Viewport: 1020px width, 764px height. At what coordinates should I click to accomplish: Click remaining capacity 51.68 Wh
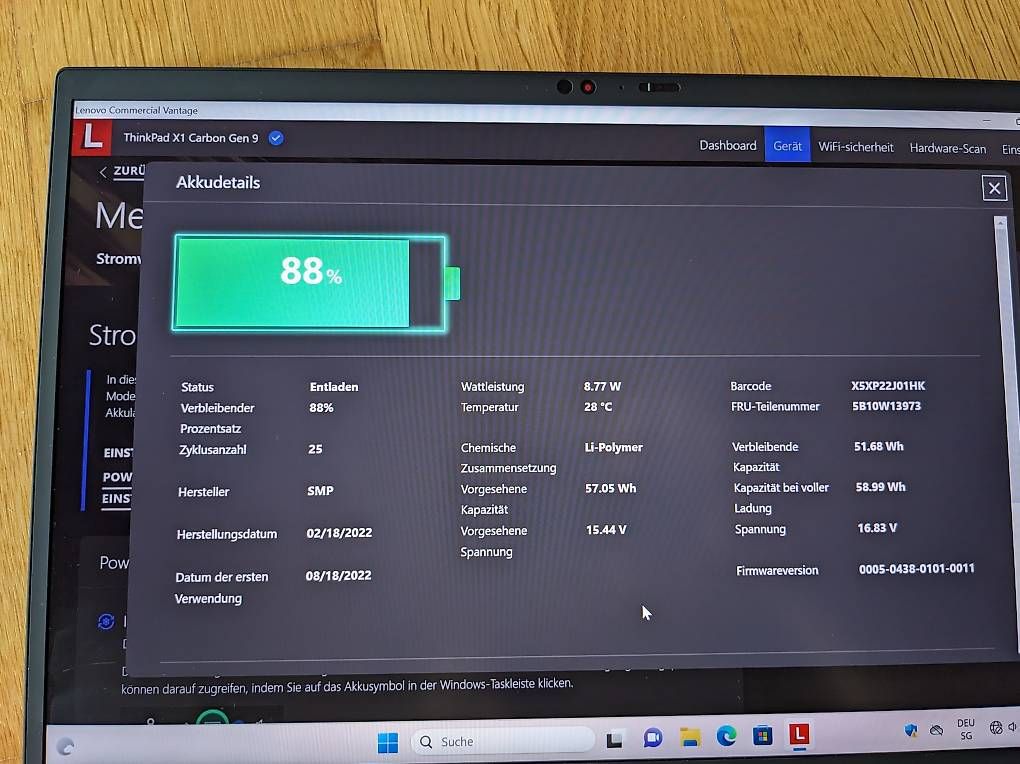click(x=878, y=446)
